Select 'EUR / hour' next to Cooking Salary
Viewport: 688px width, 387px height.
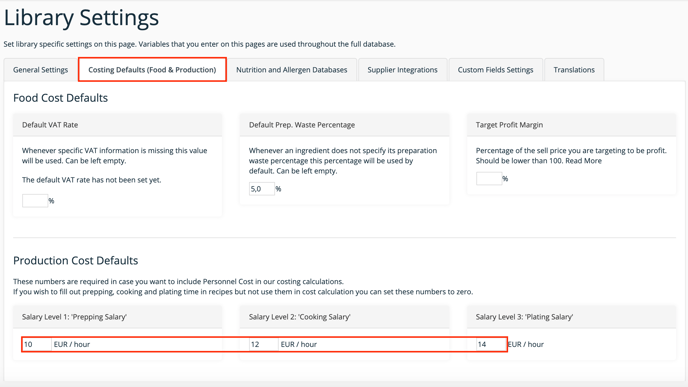[299, 344]
